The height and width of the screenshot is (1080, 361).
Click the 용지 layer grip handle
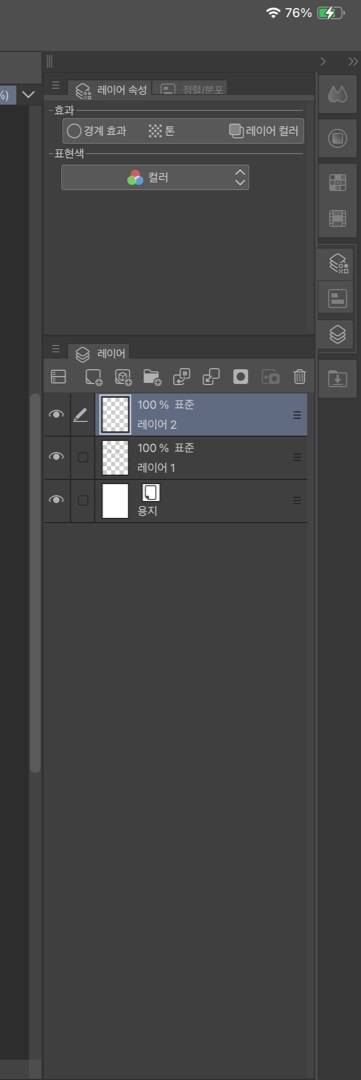point(297,500)
